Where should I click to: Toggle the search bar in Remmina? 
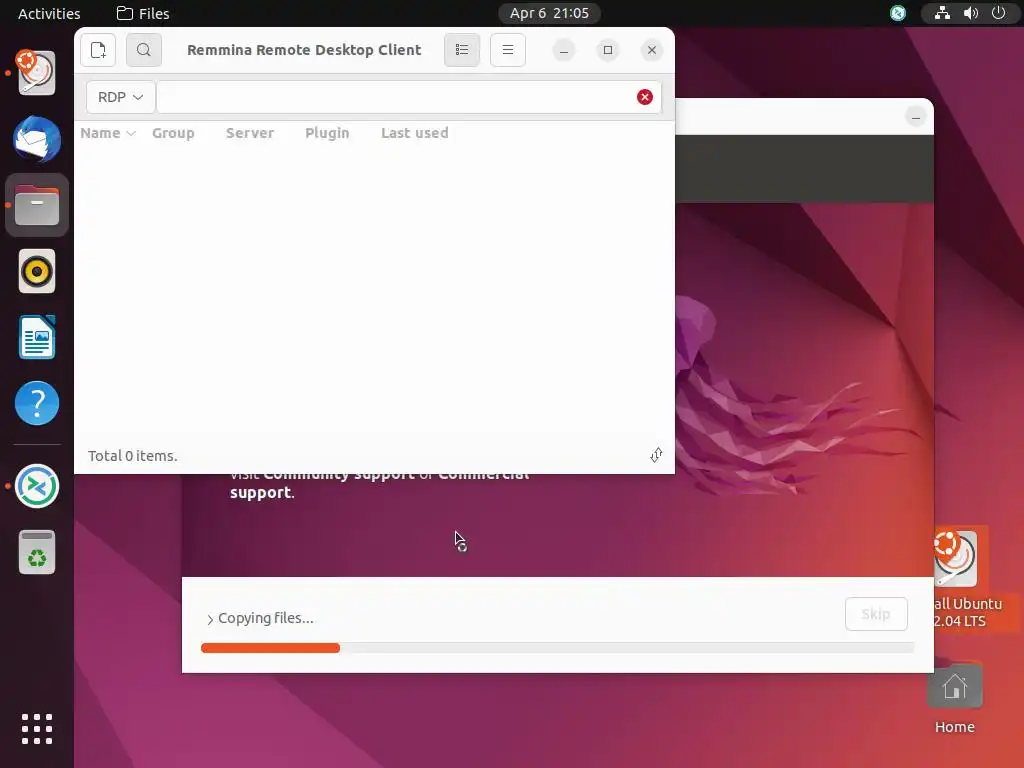[x=144, y=50]
